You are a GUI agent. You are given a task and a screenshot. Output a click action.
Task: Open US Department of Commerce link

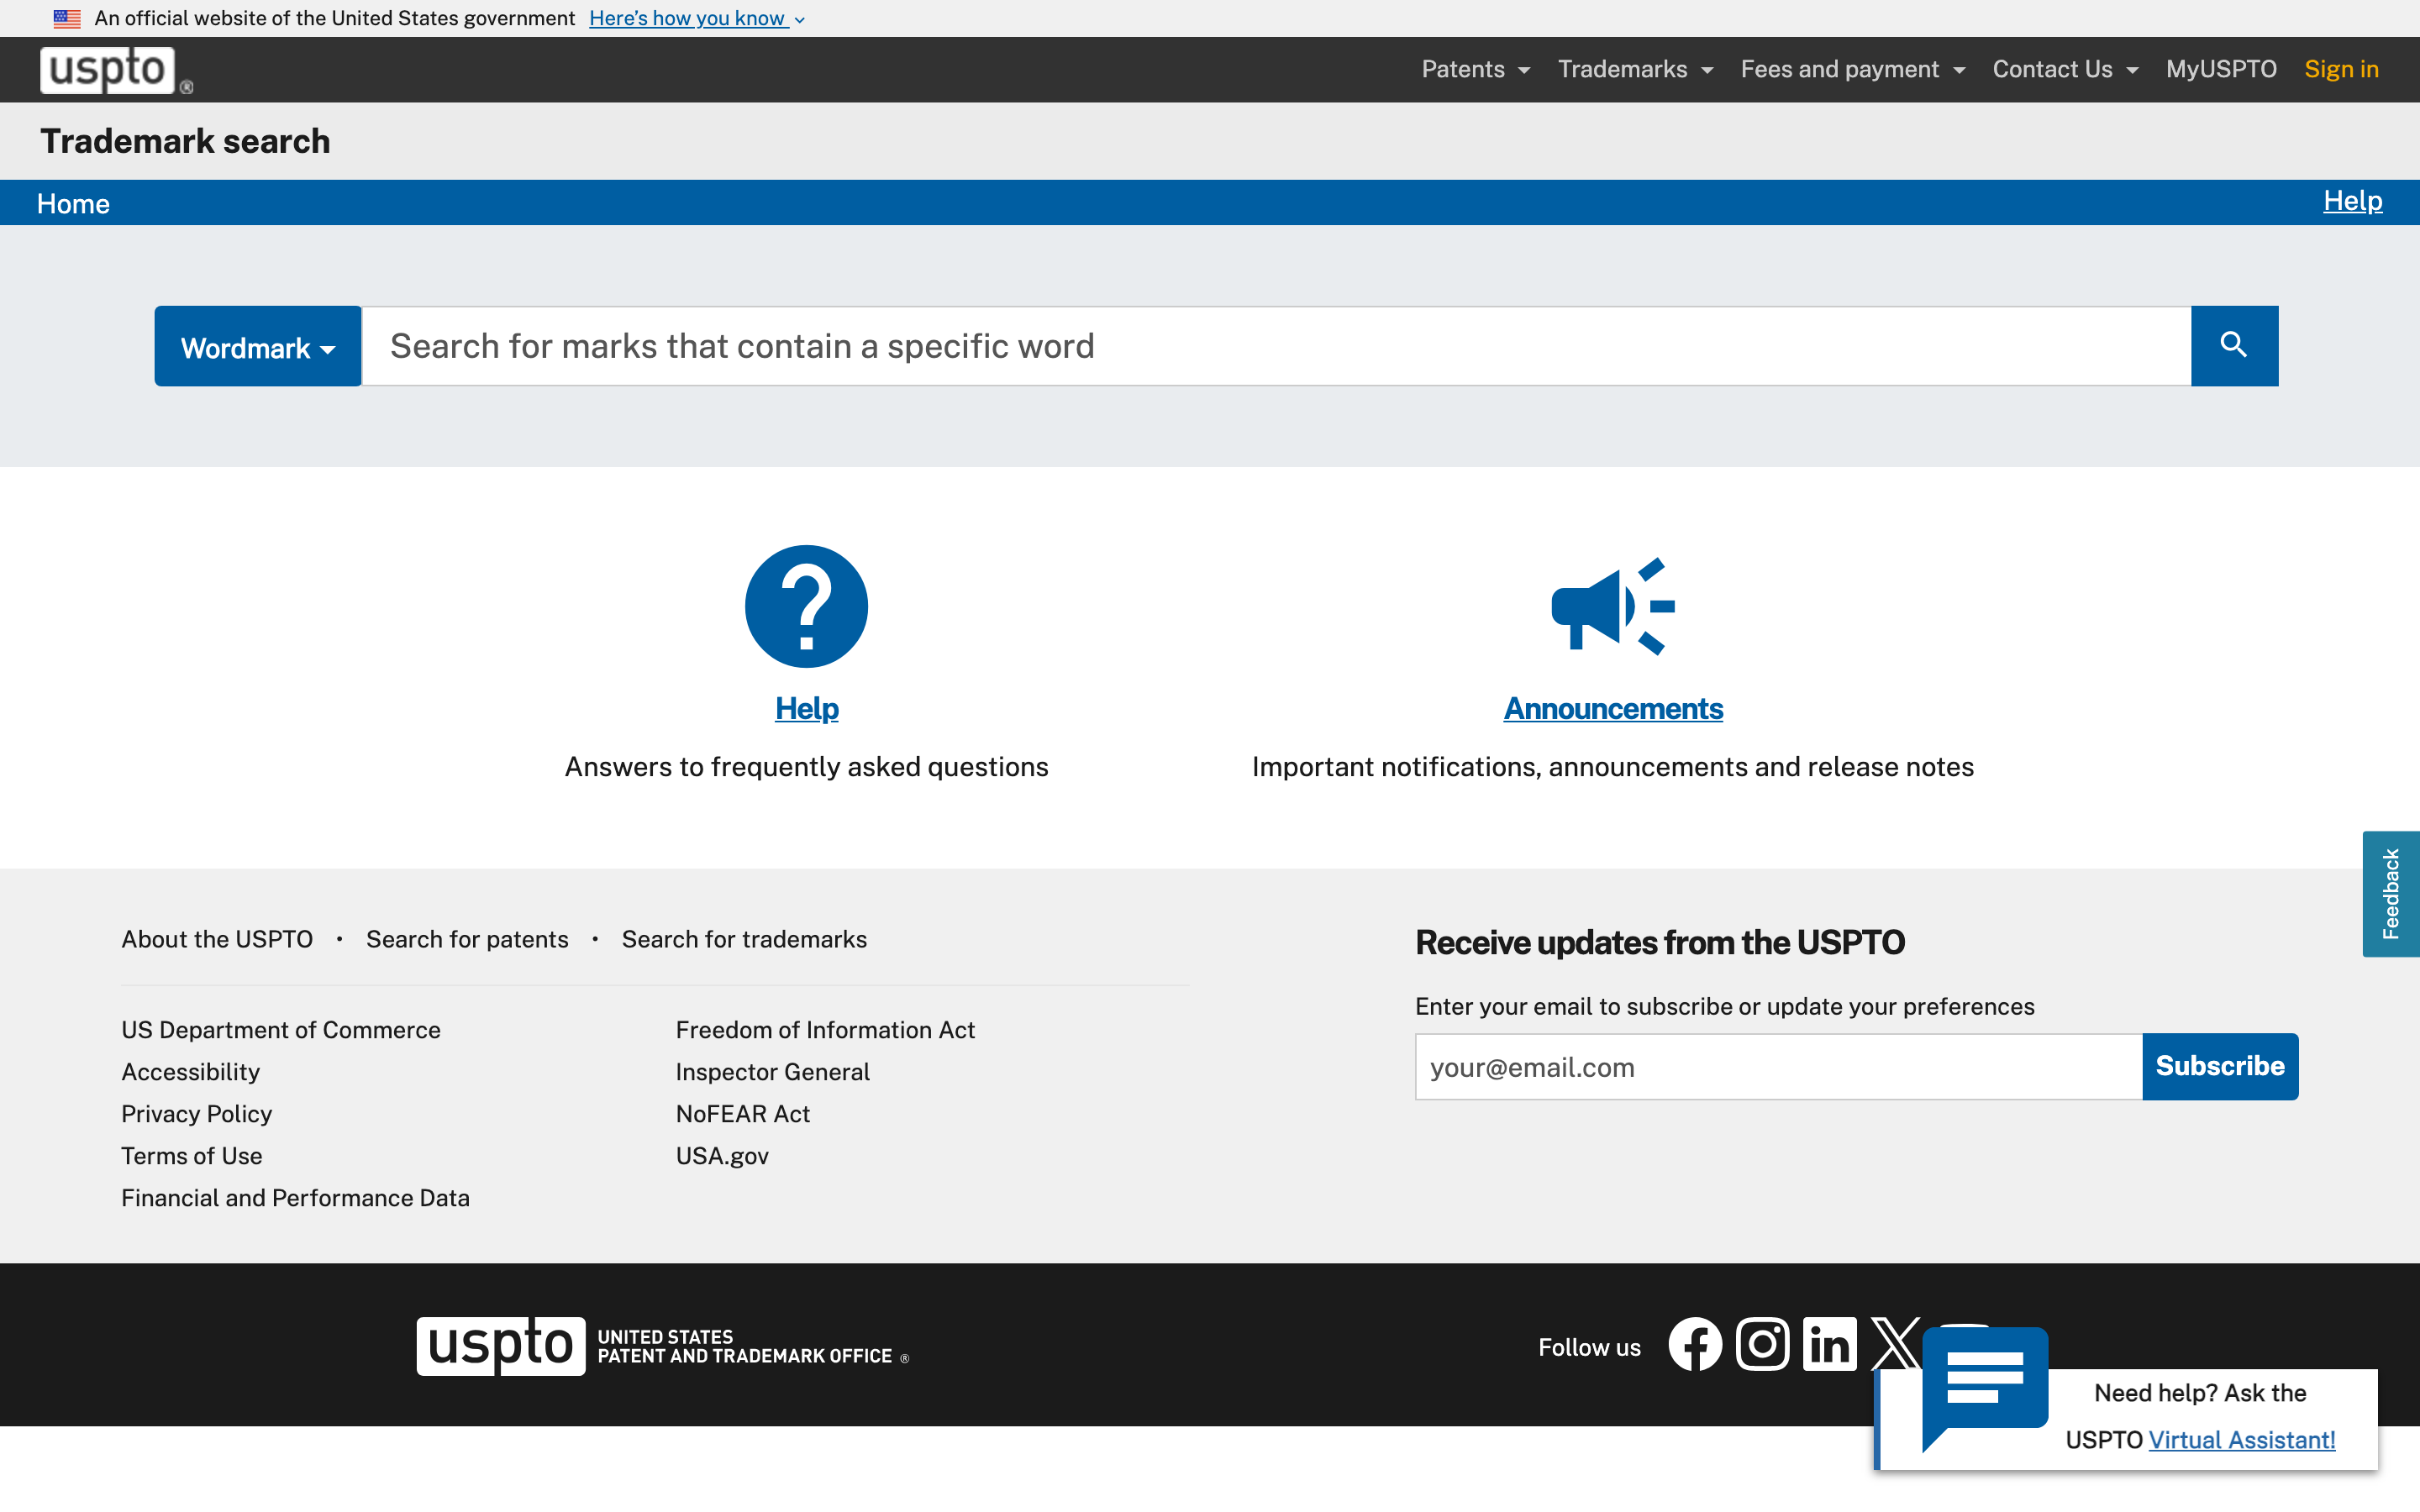tap(281, 1030)
